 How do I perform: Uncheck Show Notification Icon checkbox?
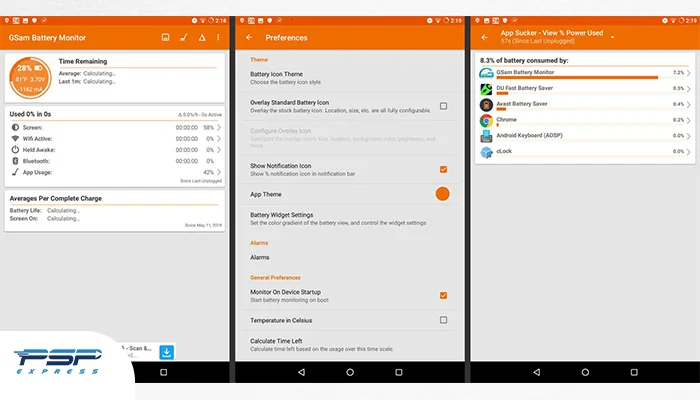[443, 169]
